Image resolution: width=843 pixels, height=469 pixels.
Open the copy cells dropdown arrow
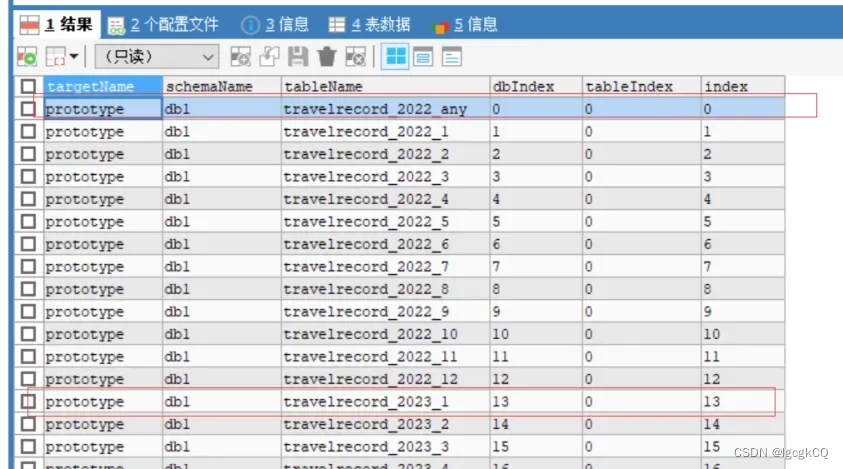tap(74, 56)
